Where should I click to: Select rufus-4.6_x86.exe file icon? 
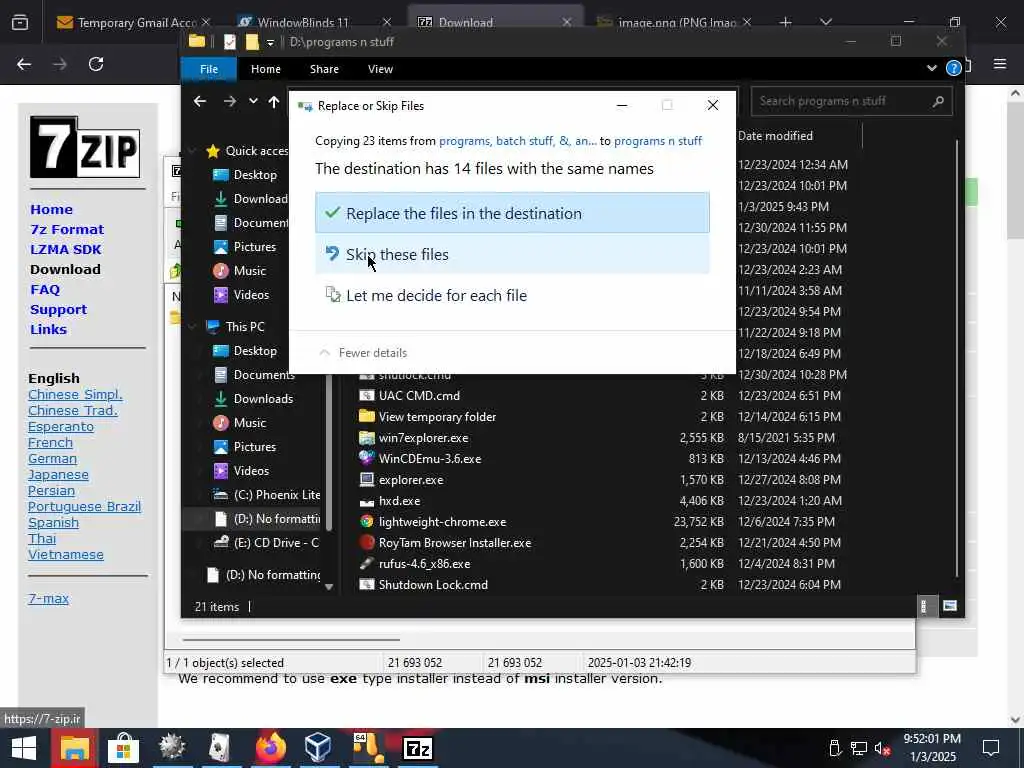click(x=366, y=564)
